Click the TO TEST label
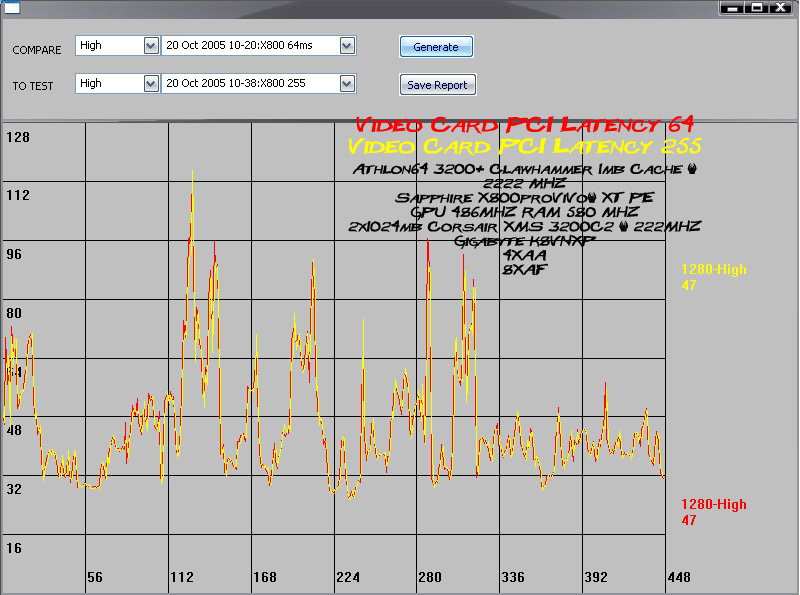The height and width of the screenshot is (595, 800). 33,86
